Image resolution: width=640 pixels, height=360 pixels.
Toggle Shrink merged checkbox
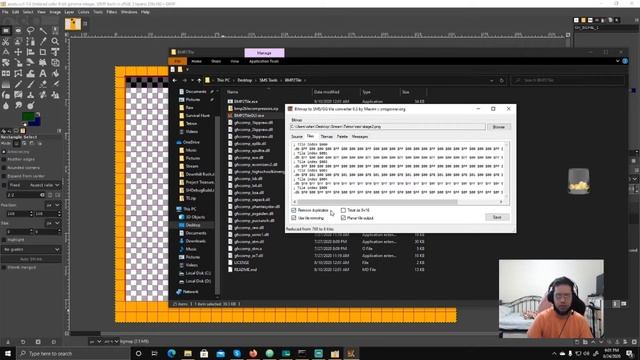click(x=4, y=267)
